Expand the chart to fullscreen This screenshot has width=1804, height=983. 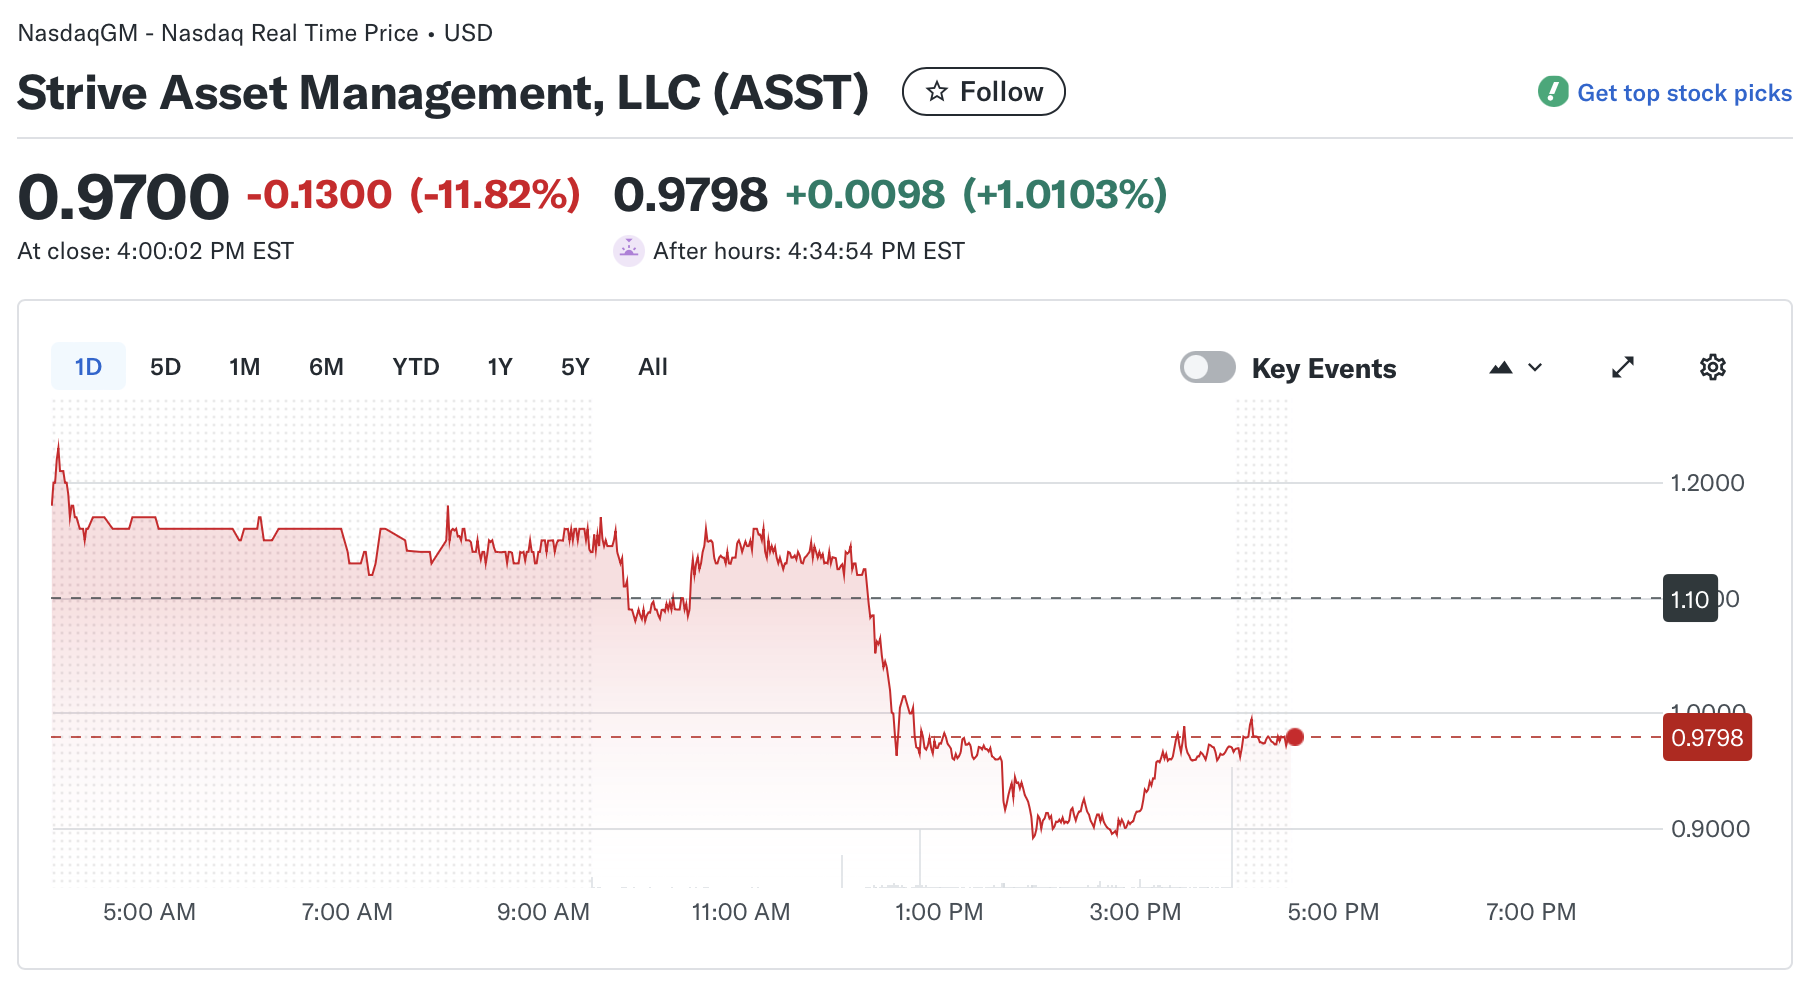[1623, 367]
